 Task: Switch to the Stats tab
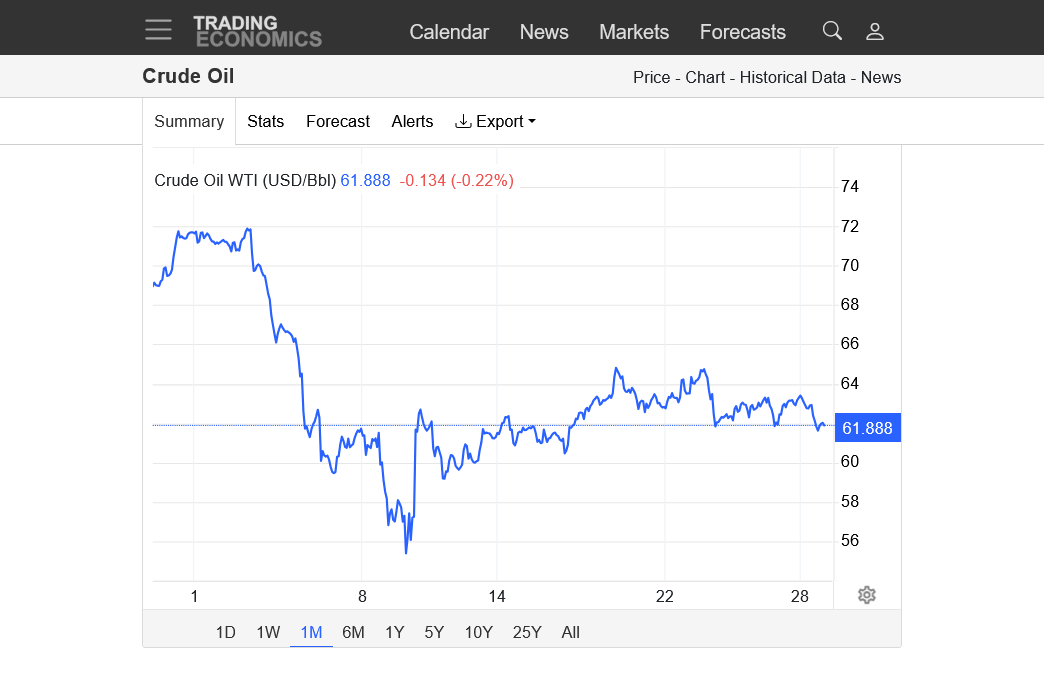coord(265,121)
